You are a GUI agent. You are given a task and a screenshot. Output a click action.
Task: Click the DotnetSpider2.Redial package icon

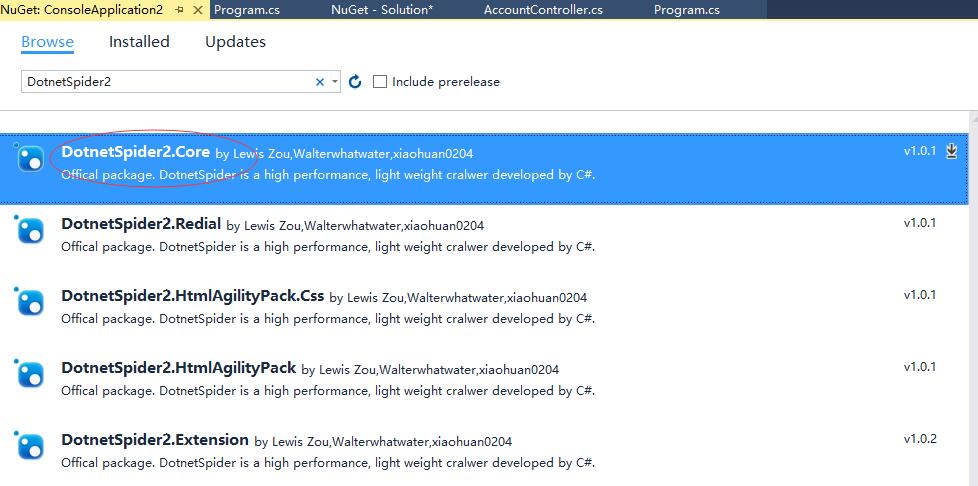[x=29, y=230]
